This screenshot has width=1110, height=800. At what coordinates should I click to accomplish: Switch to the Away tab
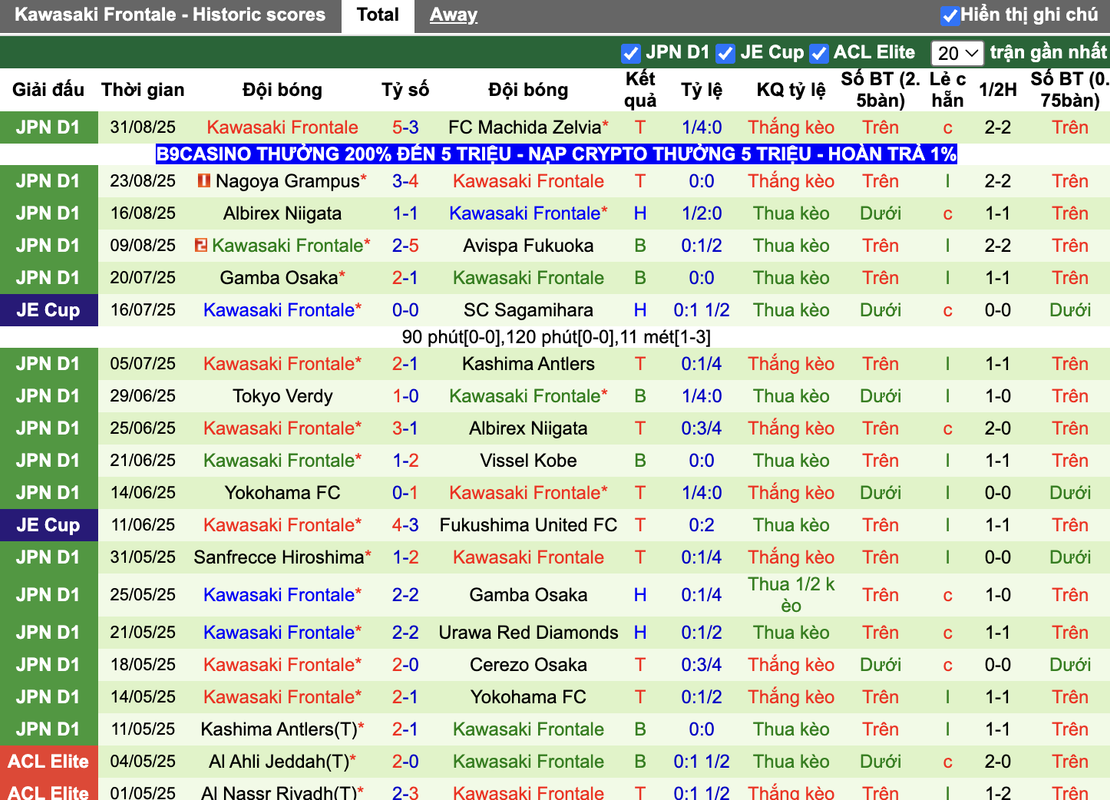click(453, 16)
